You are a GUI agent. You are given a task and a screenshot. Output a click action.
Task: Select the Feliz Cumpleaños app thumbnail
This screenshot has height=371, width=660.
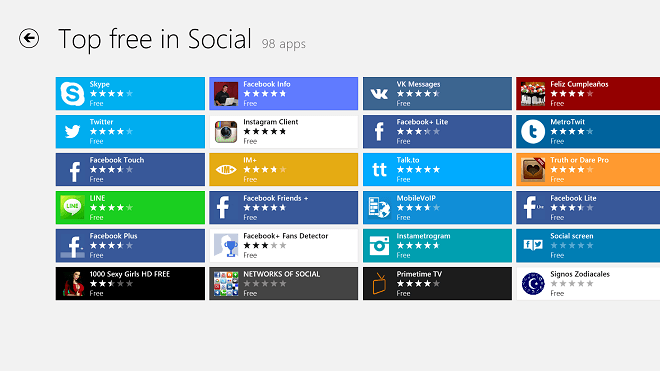click(533, 93)
